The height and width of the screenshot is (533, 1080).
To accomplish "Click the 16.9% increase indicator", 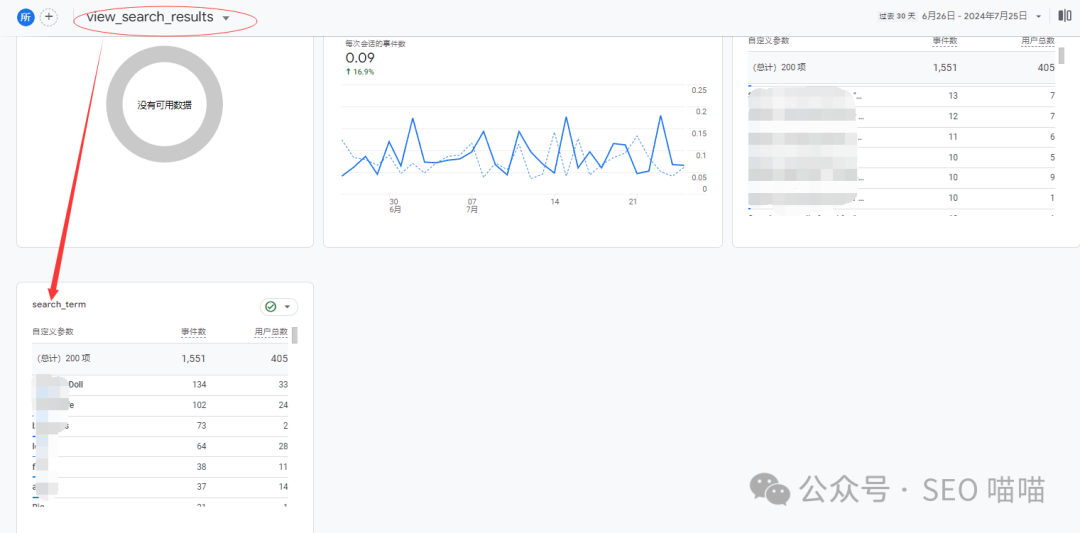I will tap(360, 72).
